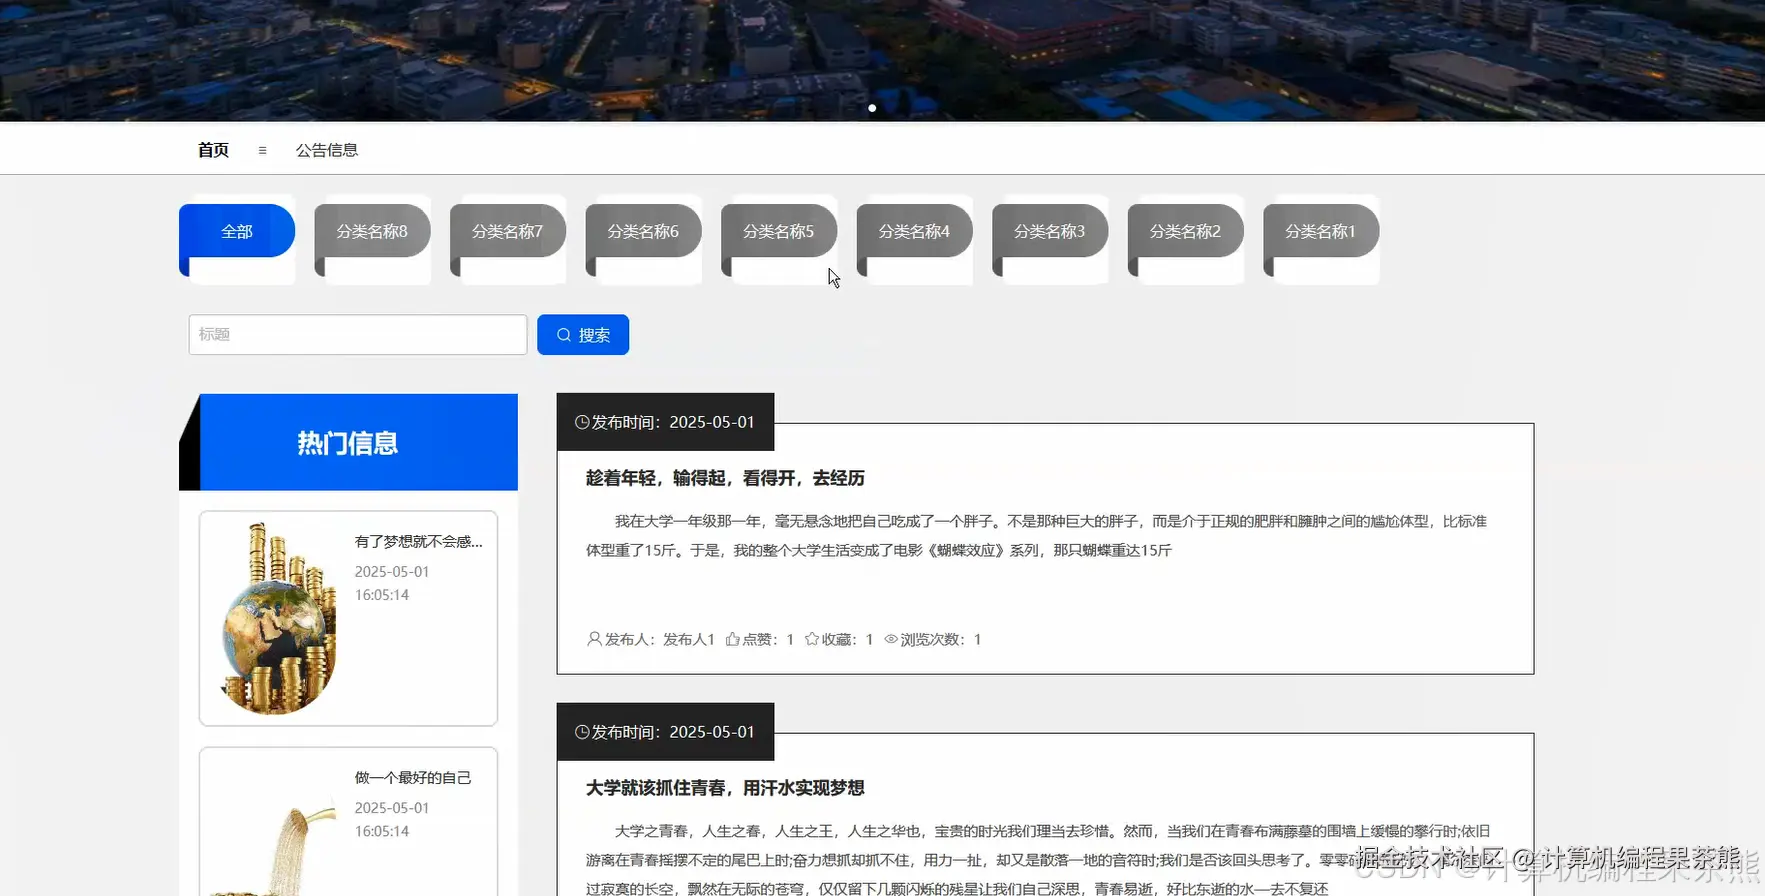Open the gold coins globe thumbnail
This screenshot has height=896, width=1765.
coord(277,618)
